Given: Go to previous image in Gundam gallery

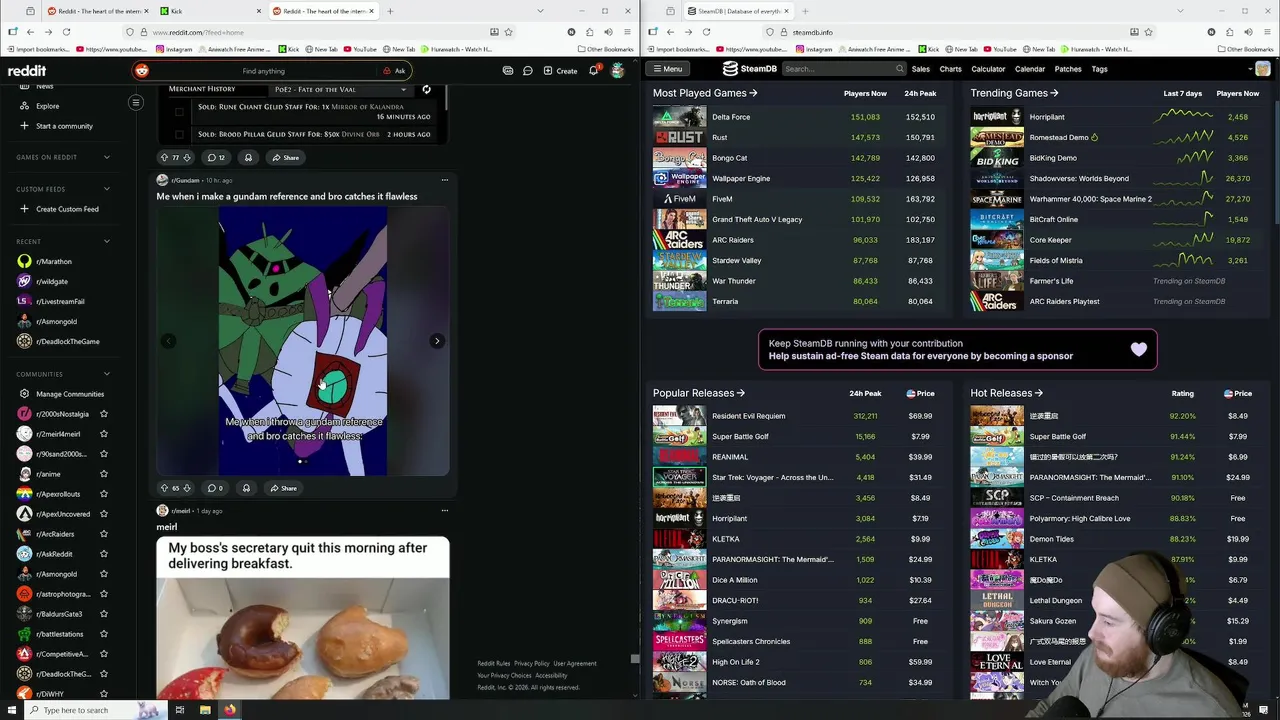Looking at the screenshot, I should click(169, 341).
